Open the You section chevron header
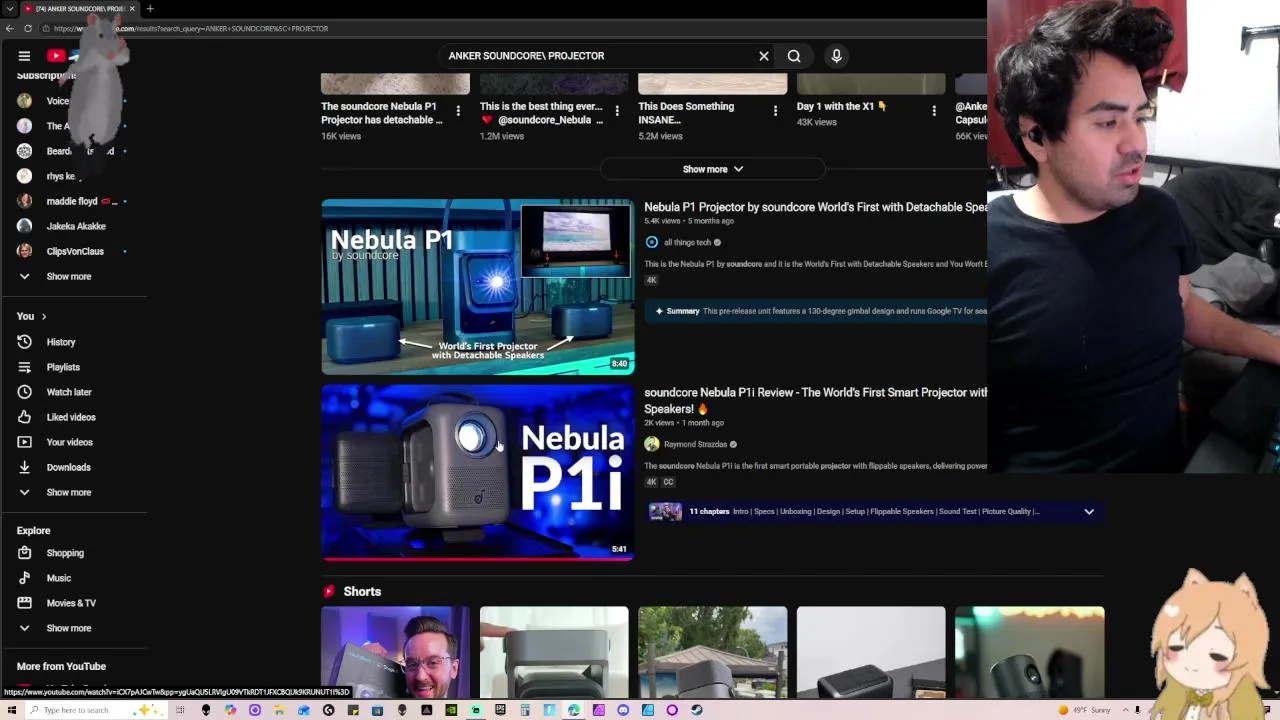1280x720 pixels. tap(32, 316)
